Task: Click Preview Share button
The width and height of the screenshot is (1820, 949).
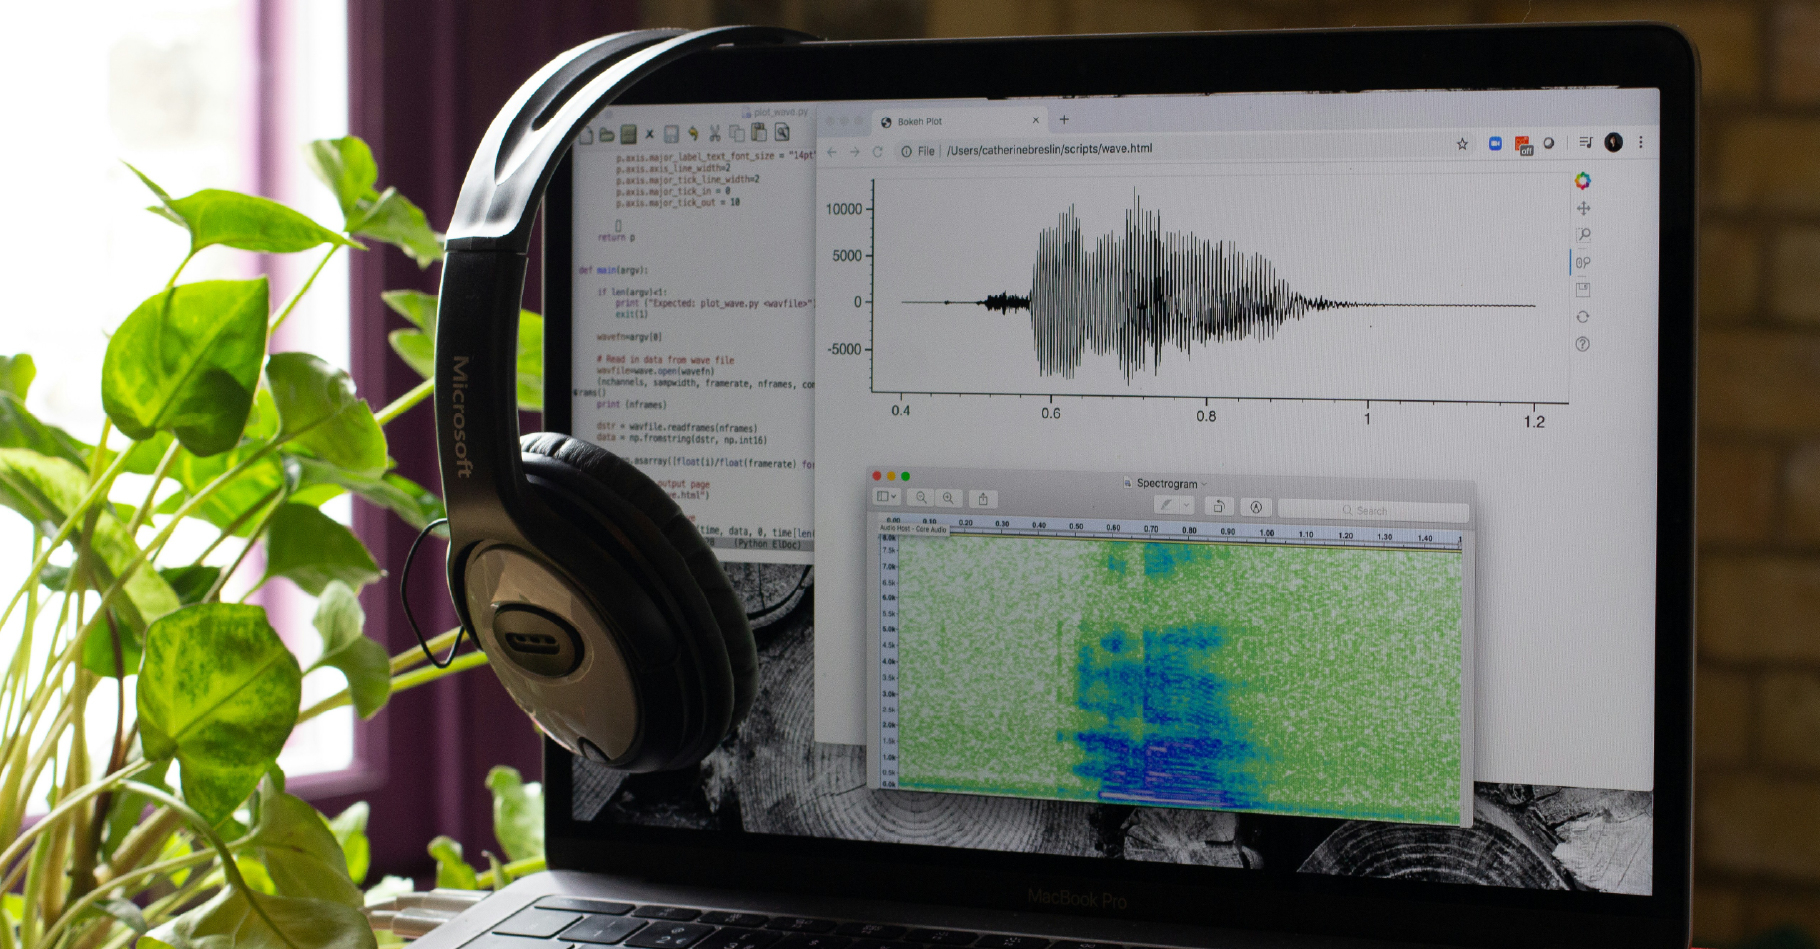Action: (x=983, y=499)
